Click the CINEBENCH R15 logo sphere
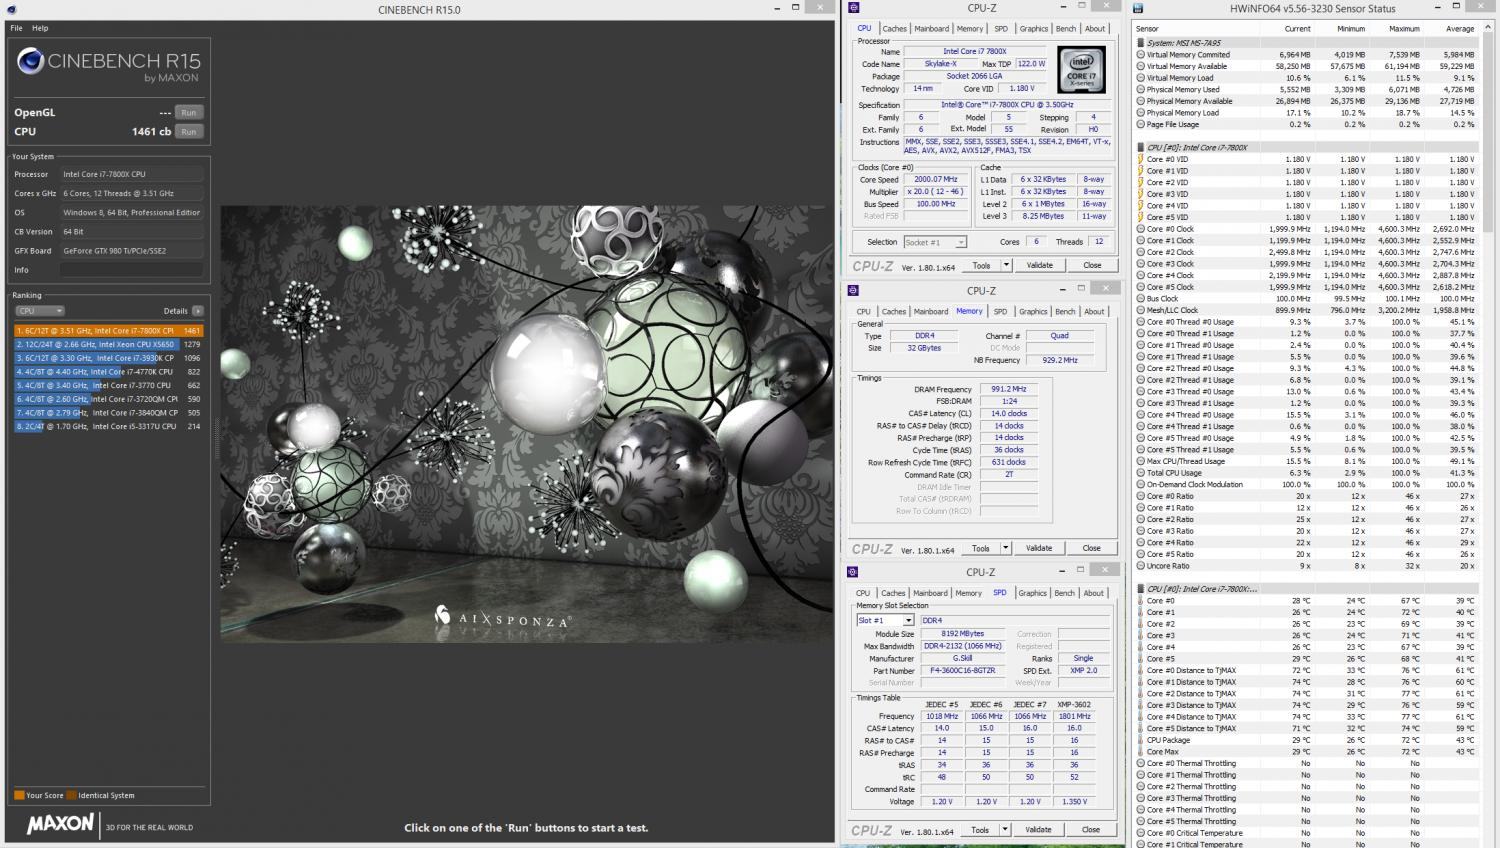This screenshot has height=848, width=1500. (x=31, y=62)
